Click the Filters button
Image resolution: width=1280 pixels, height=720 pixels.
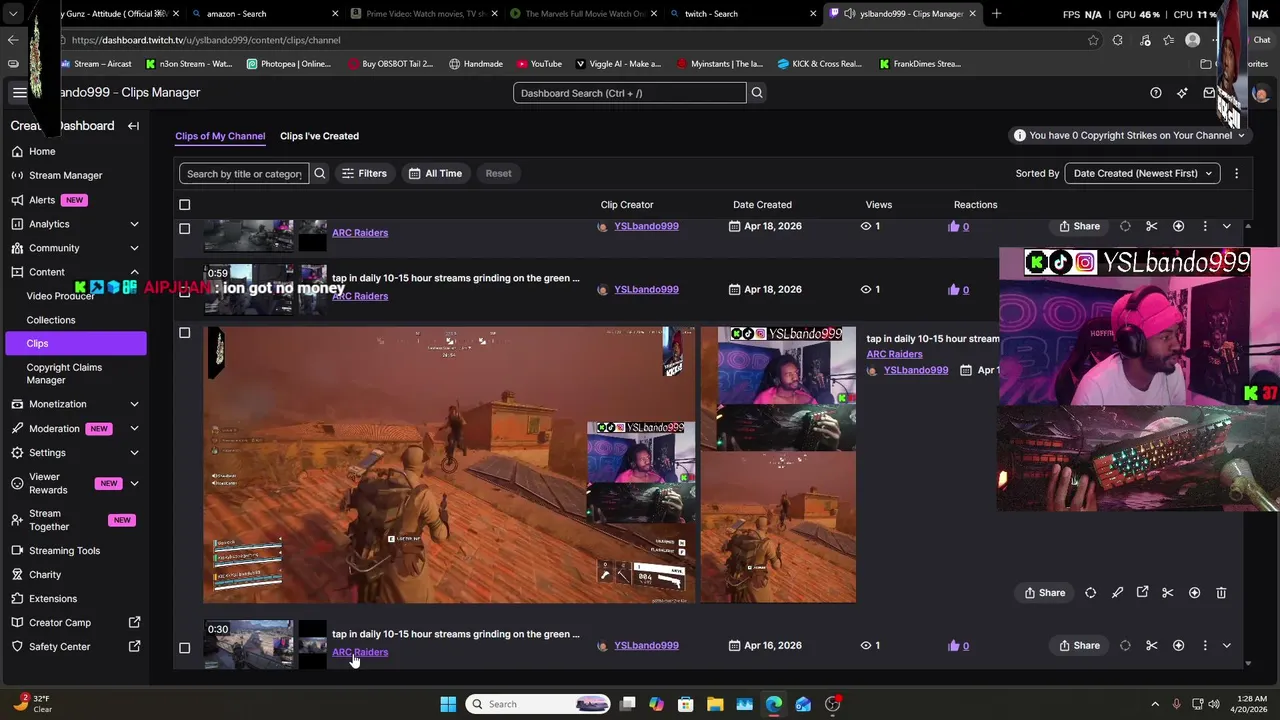[364, 174]
